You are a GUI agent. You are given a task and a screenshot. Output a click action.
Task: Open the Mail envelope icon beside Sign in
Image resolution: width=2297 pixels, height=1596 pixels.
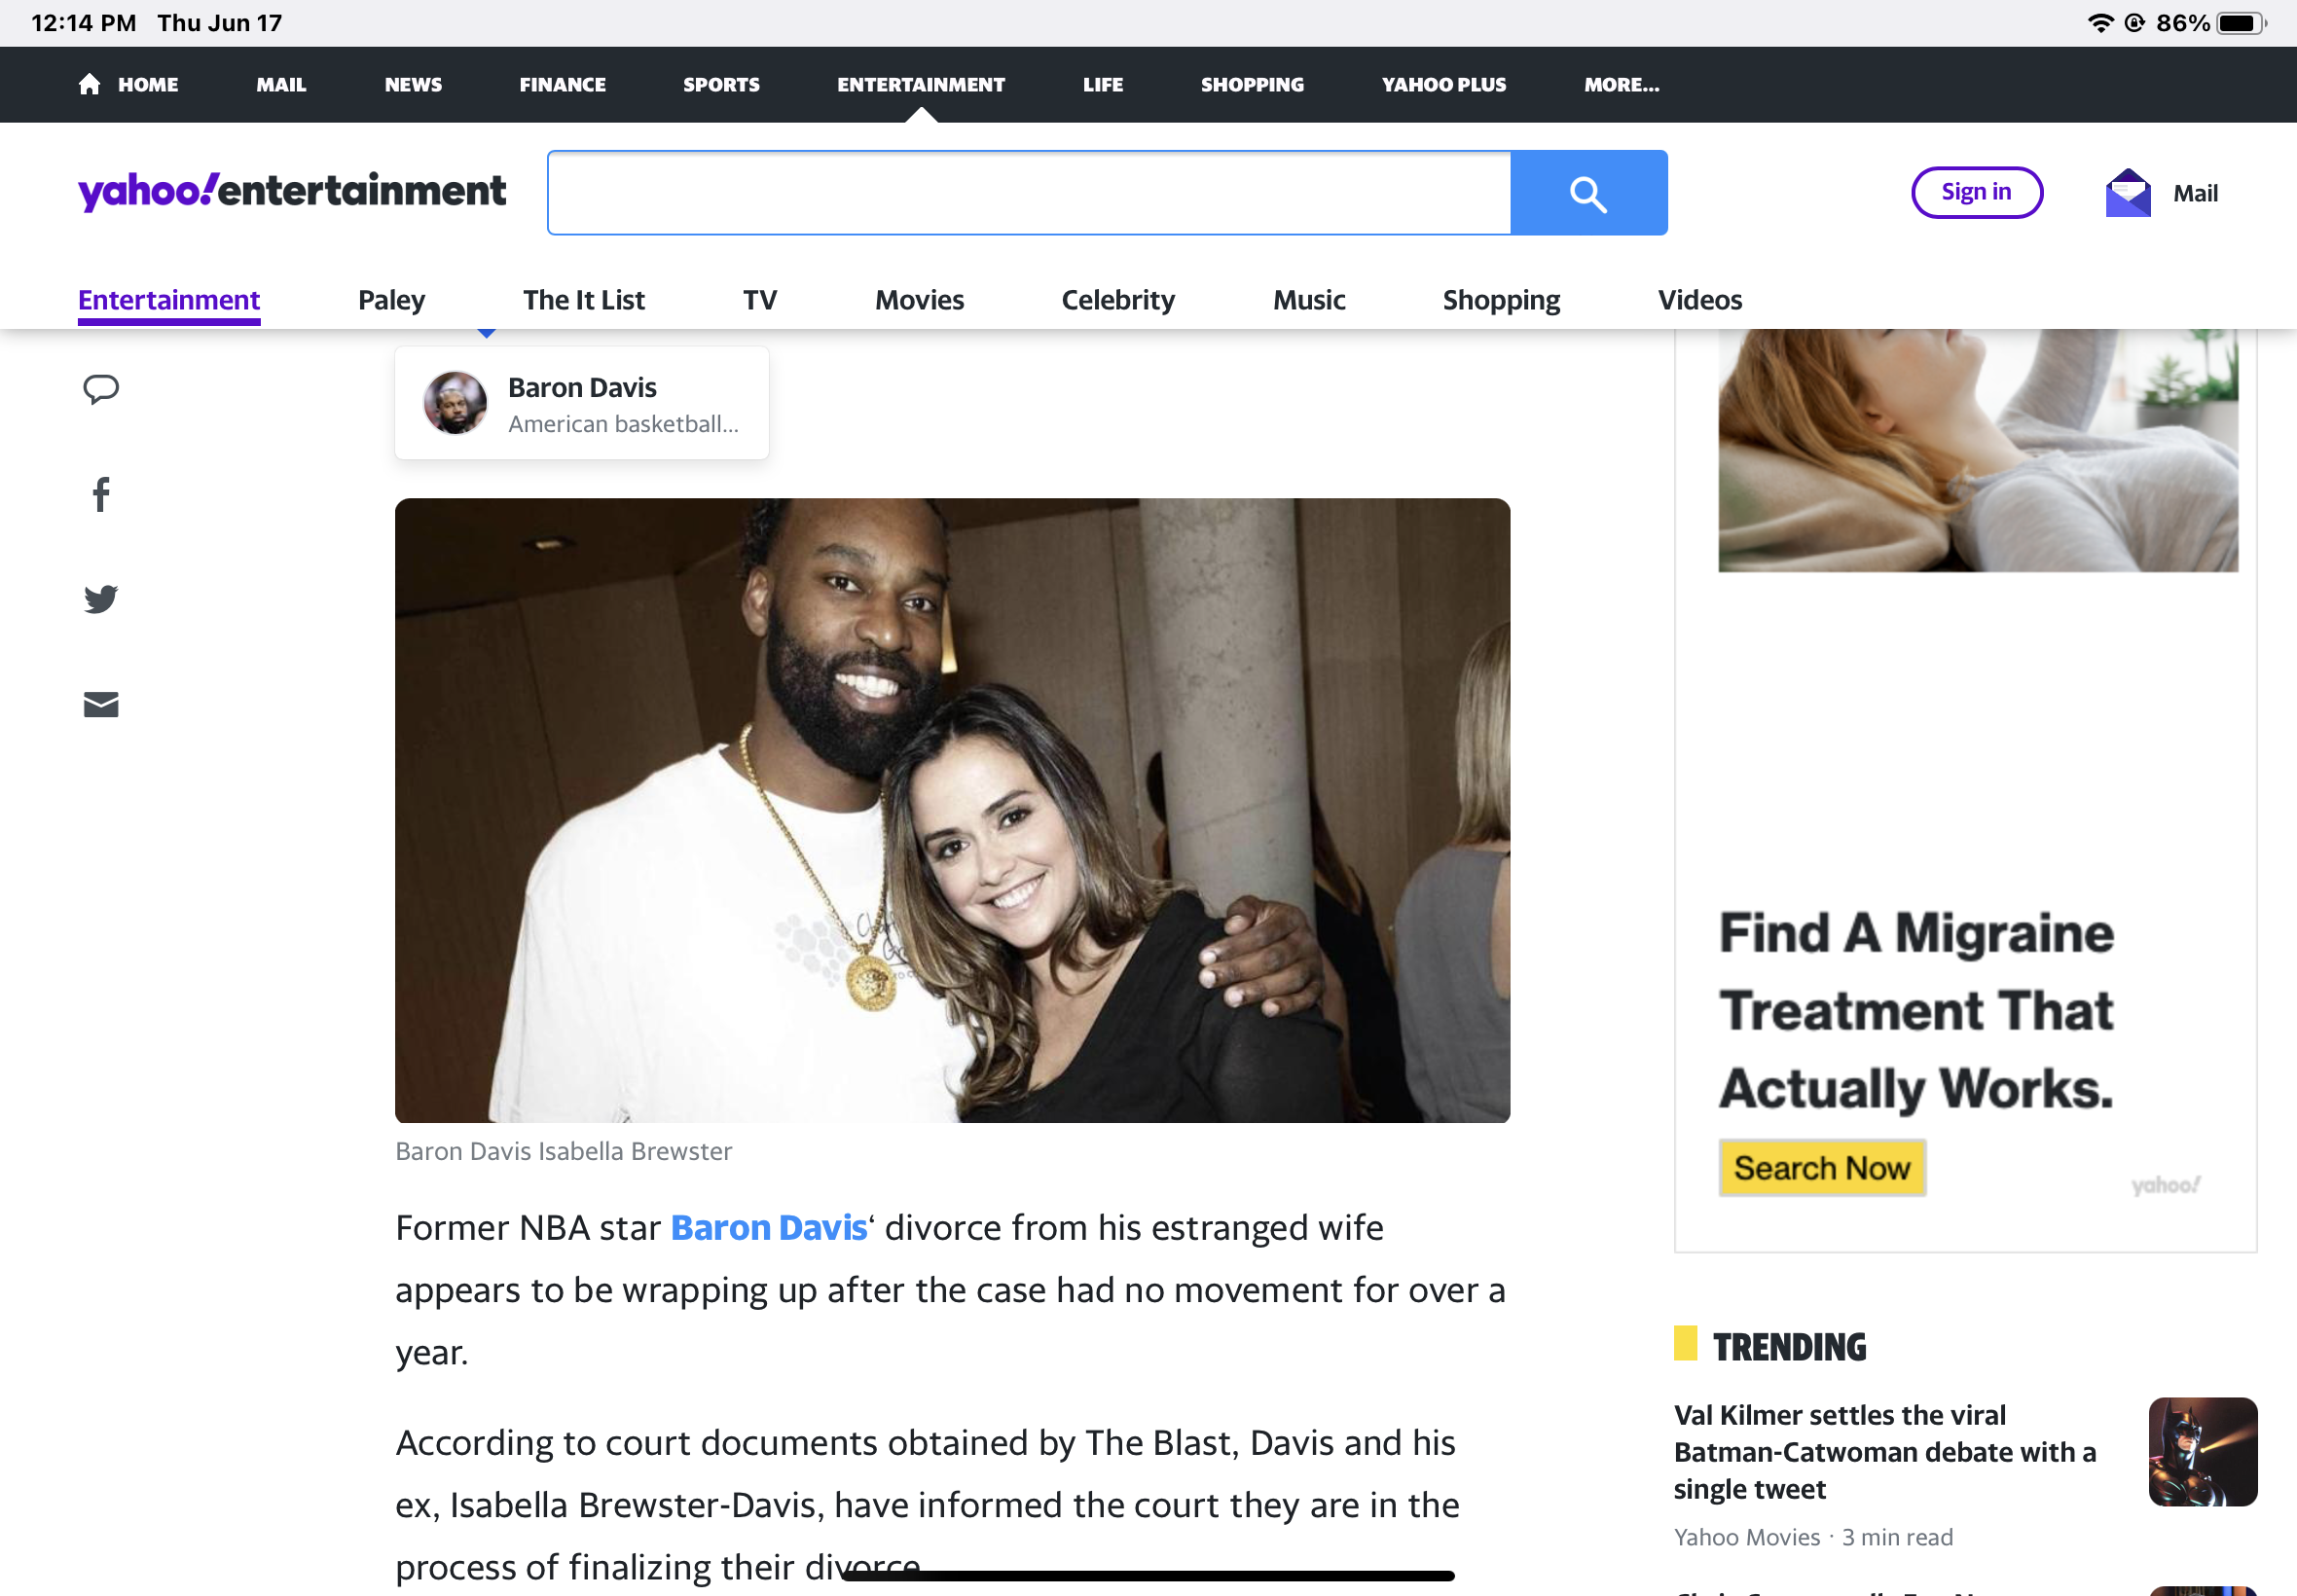(2128, 193)
